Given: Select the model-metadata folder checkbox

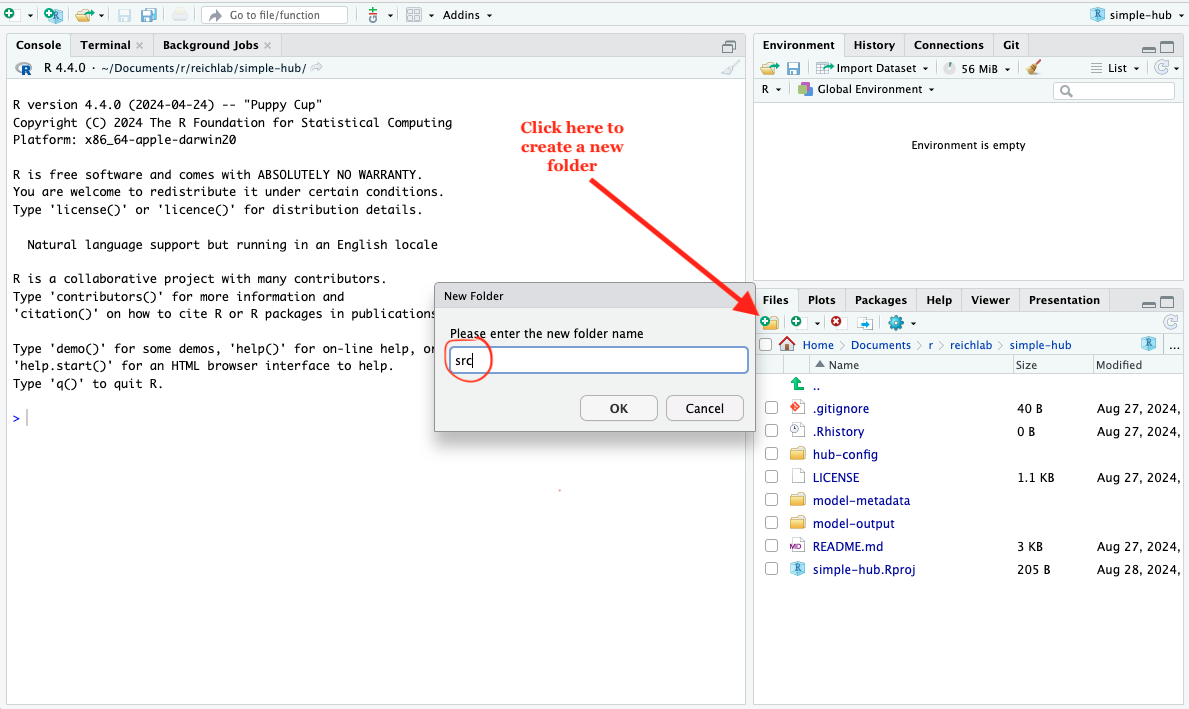Looking at the screenshot, I should [x=771, y=500].
